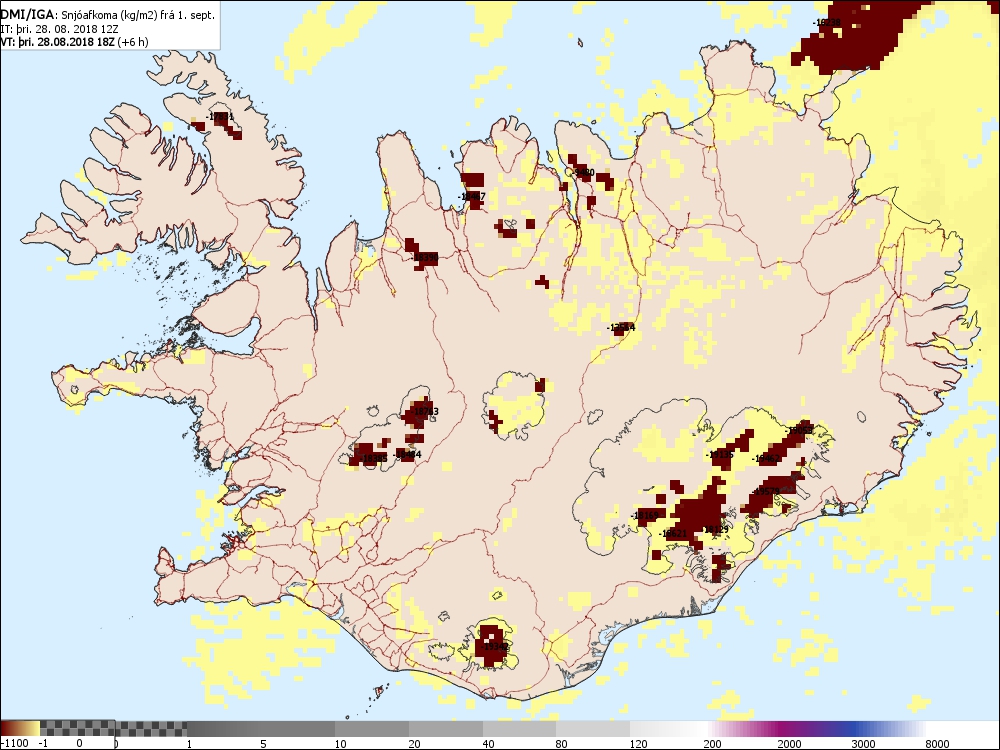Select the -18484 value label
1000x750 pixels.
(x=408, y=454)
